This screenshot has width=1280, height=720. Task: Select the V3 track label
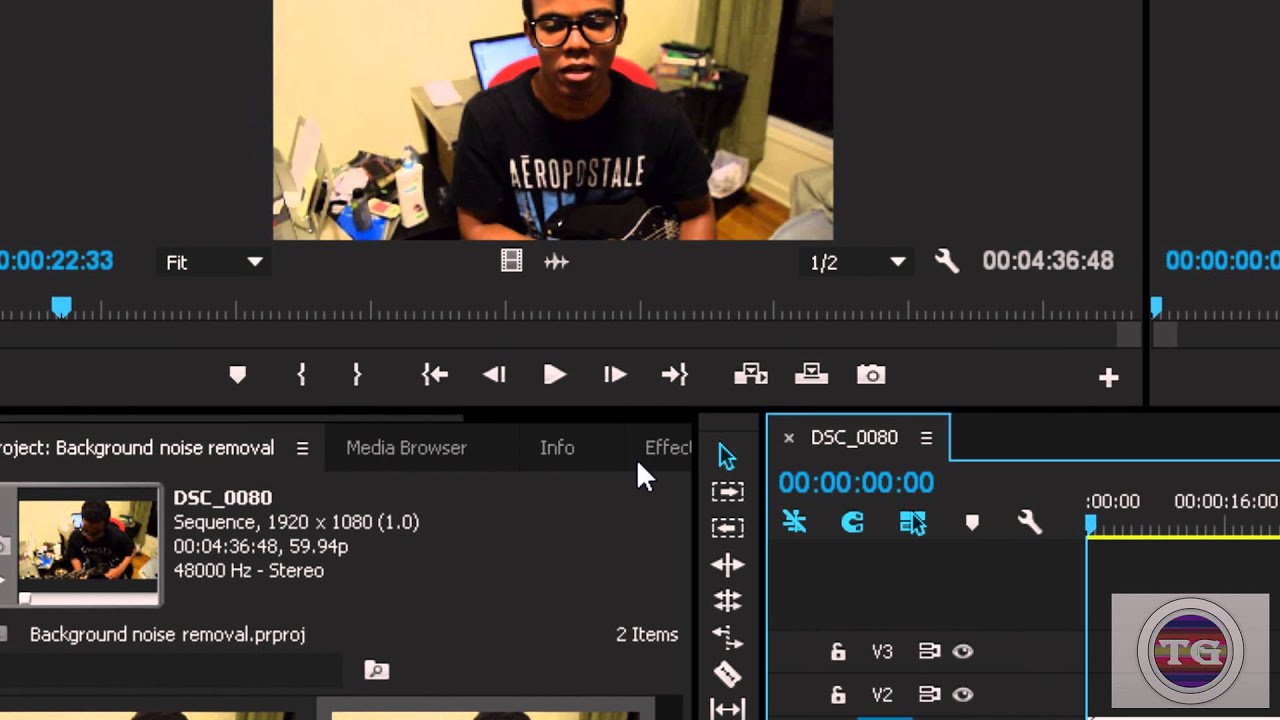(881, 652)
